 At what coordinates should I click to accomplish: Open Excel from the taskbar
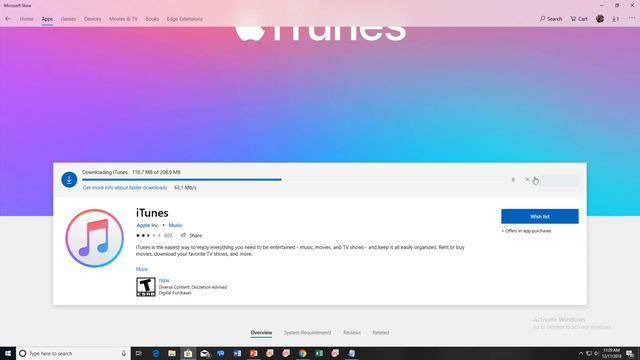click(319, 353)
